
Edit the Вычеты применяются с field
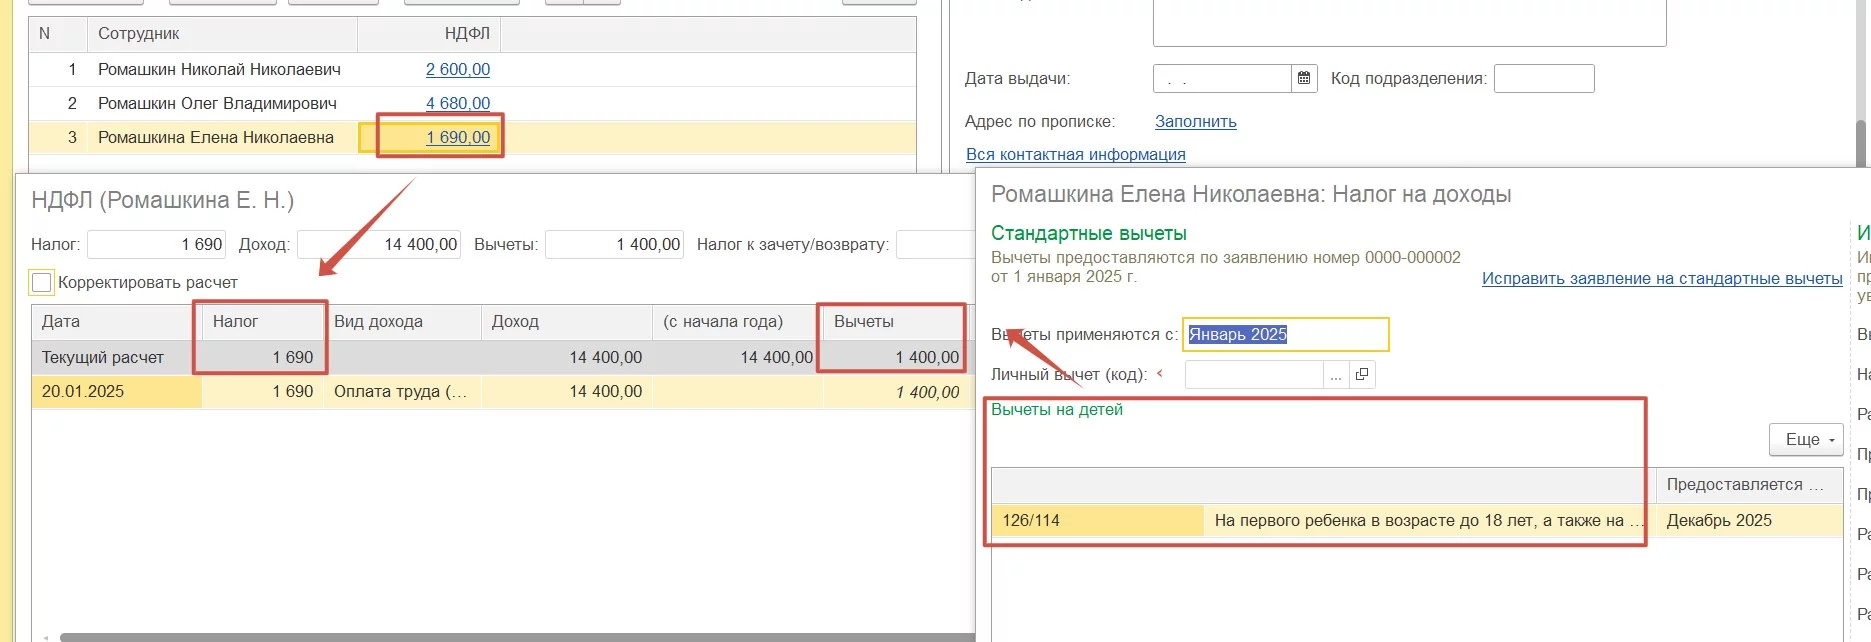point(1286,335)
